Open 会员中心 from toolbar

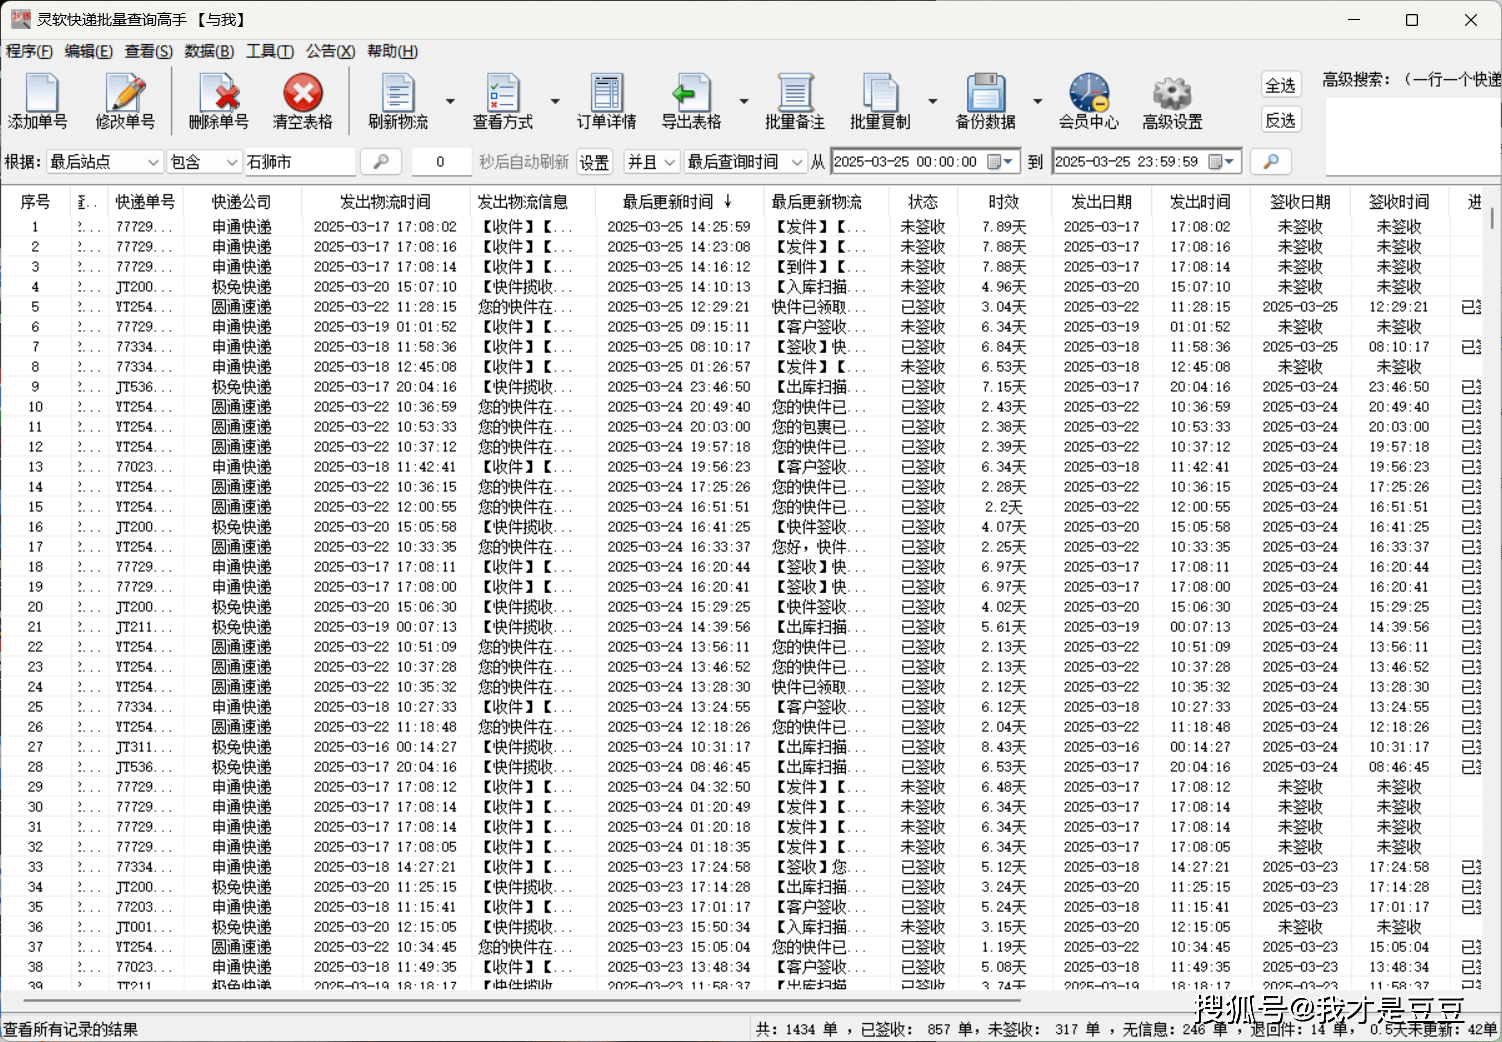click(x=1089, y=102)
